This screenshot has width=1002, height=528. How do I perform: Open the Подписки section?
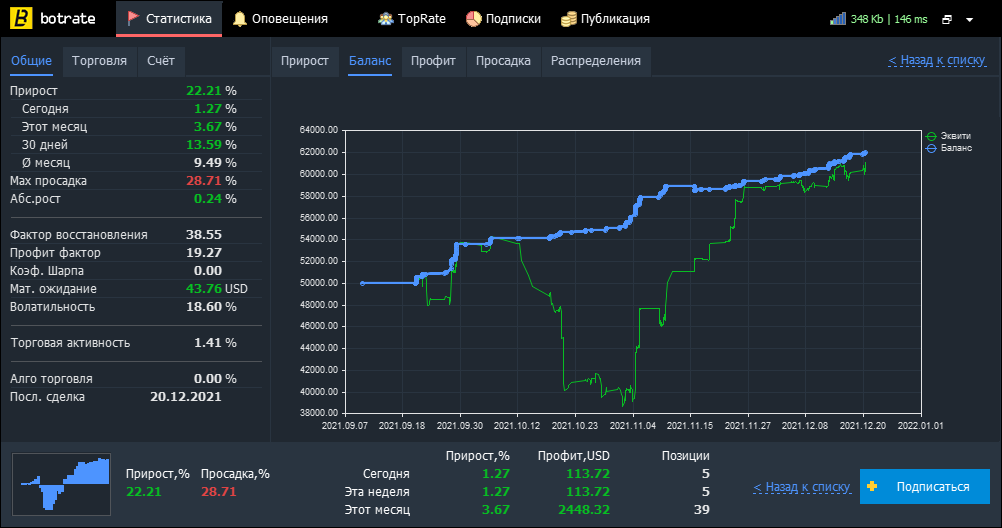pos(503,19)
